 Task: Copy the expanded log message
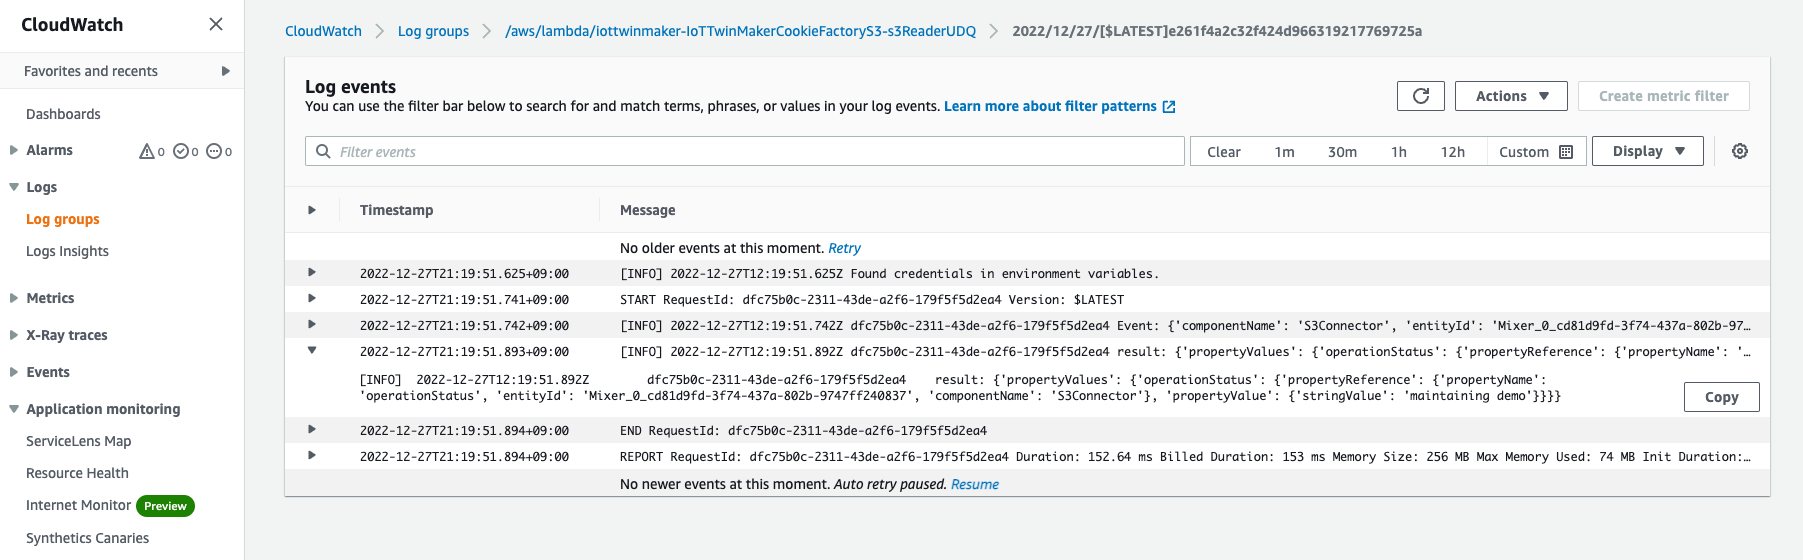1721,397
